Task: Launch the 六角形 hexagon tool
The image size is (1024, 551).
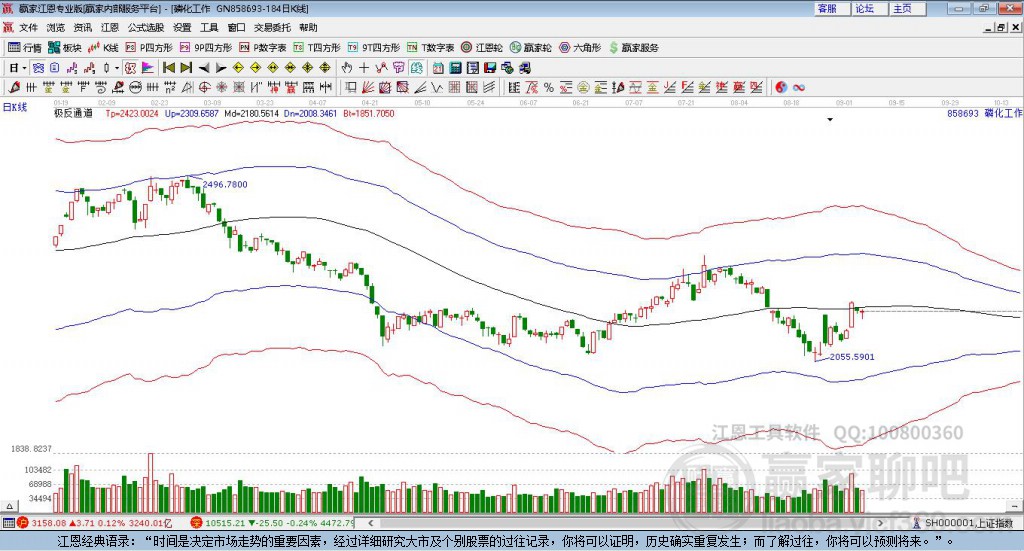Action: (x=580, y=48)
